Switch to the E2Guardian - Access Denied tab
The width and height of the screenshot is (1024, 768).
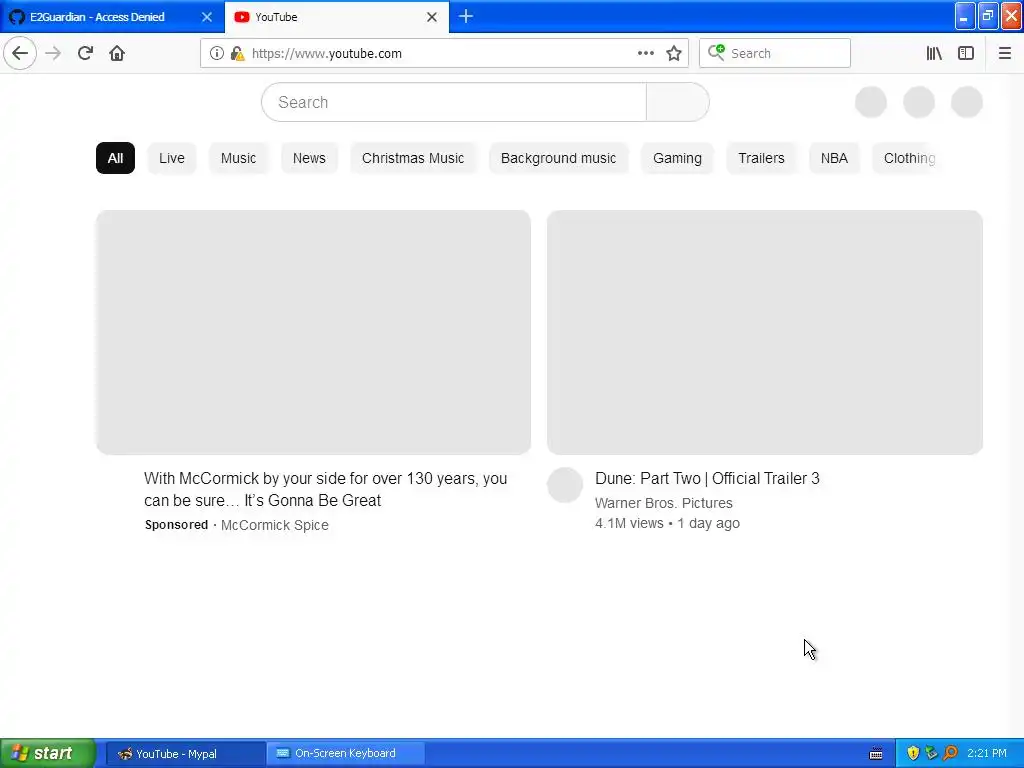111,17
